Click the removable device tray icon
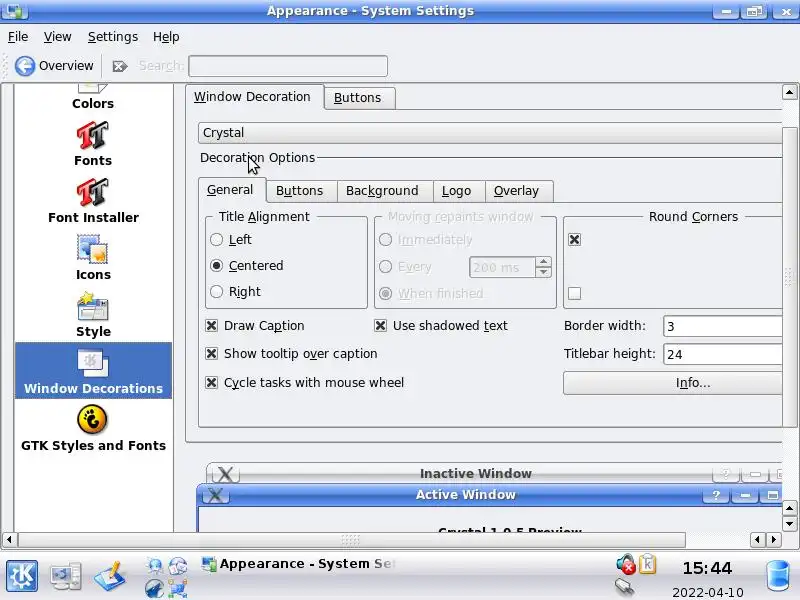The image size is (800, 600). pyautogui.click(x=624, y=588)
